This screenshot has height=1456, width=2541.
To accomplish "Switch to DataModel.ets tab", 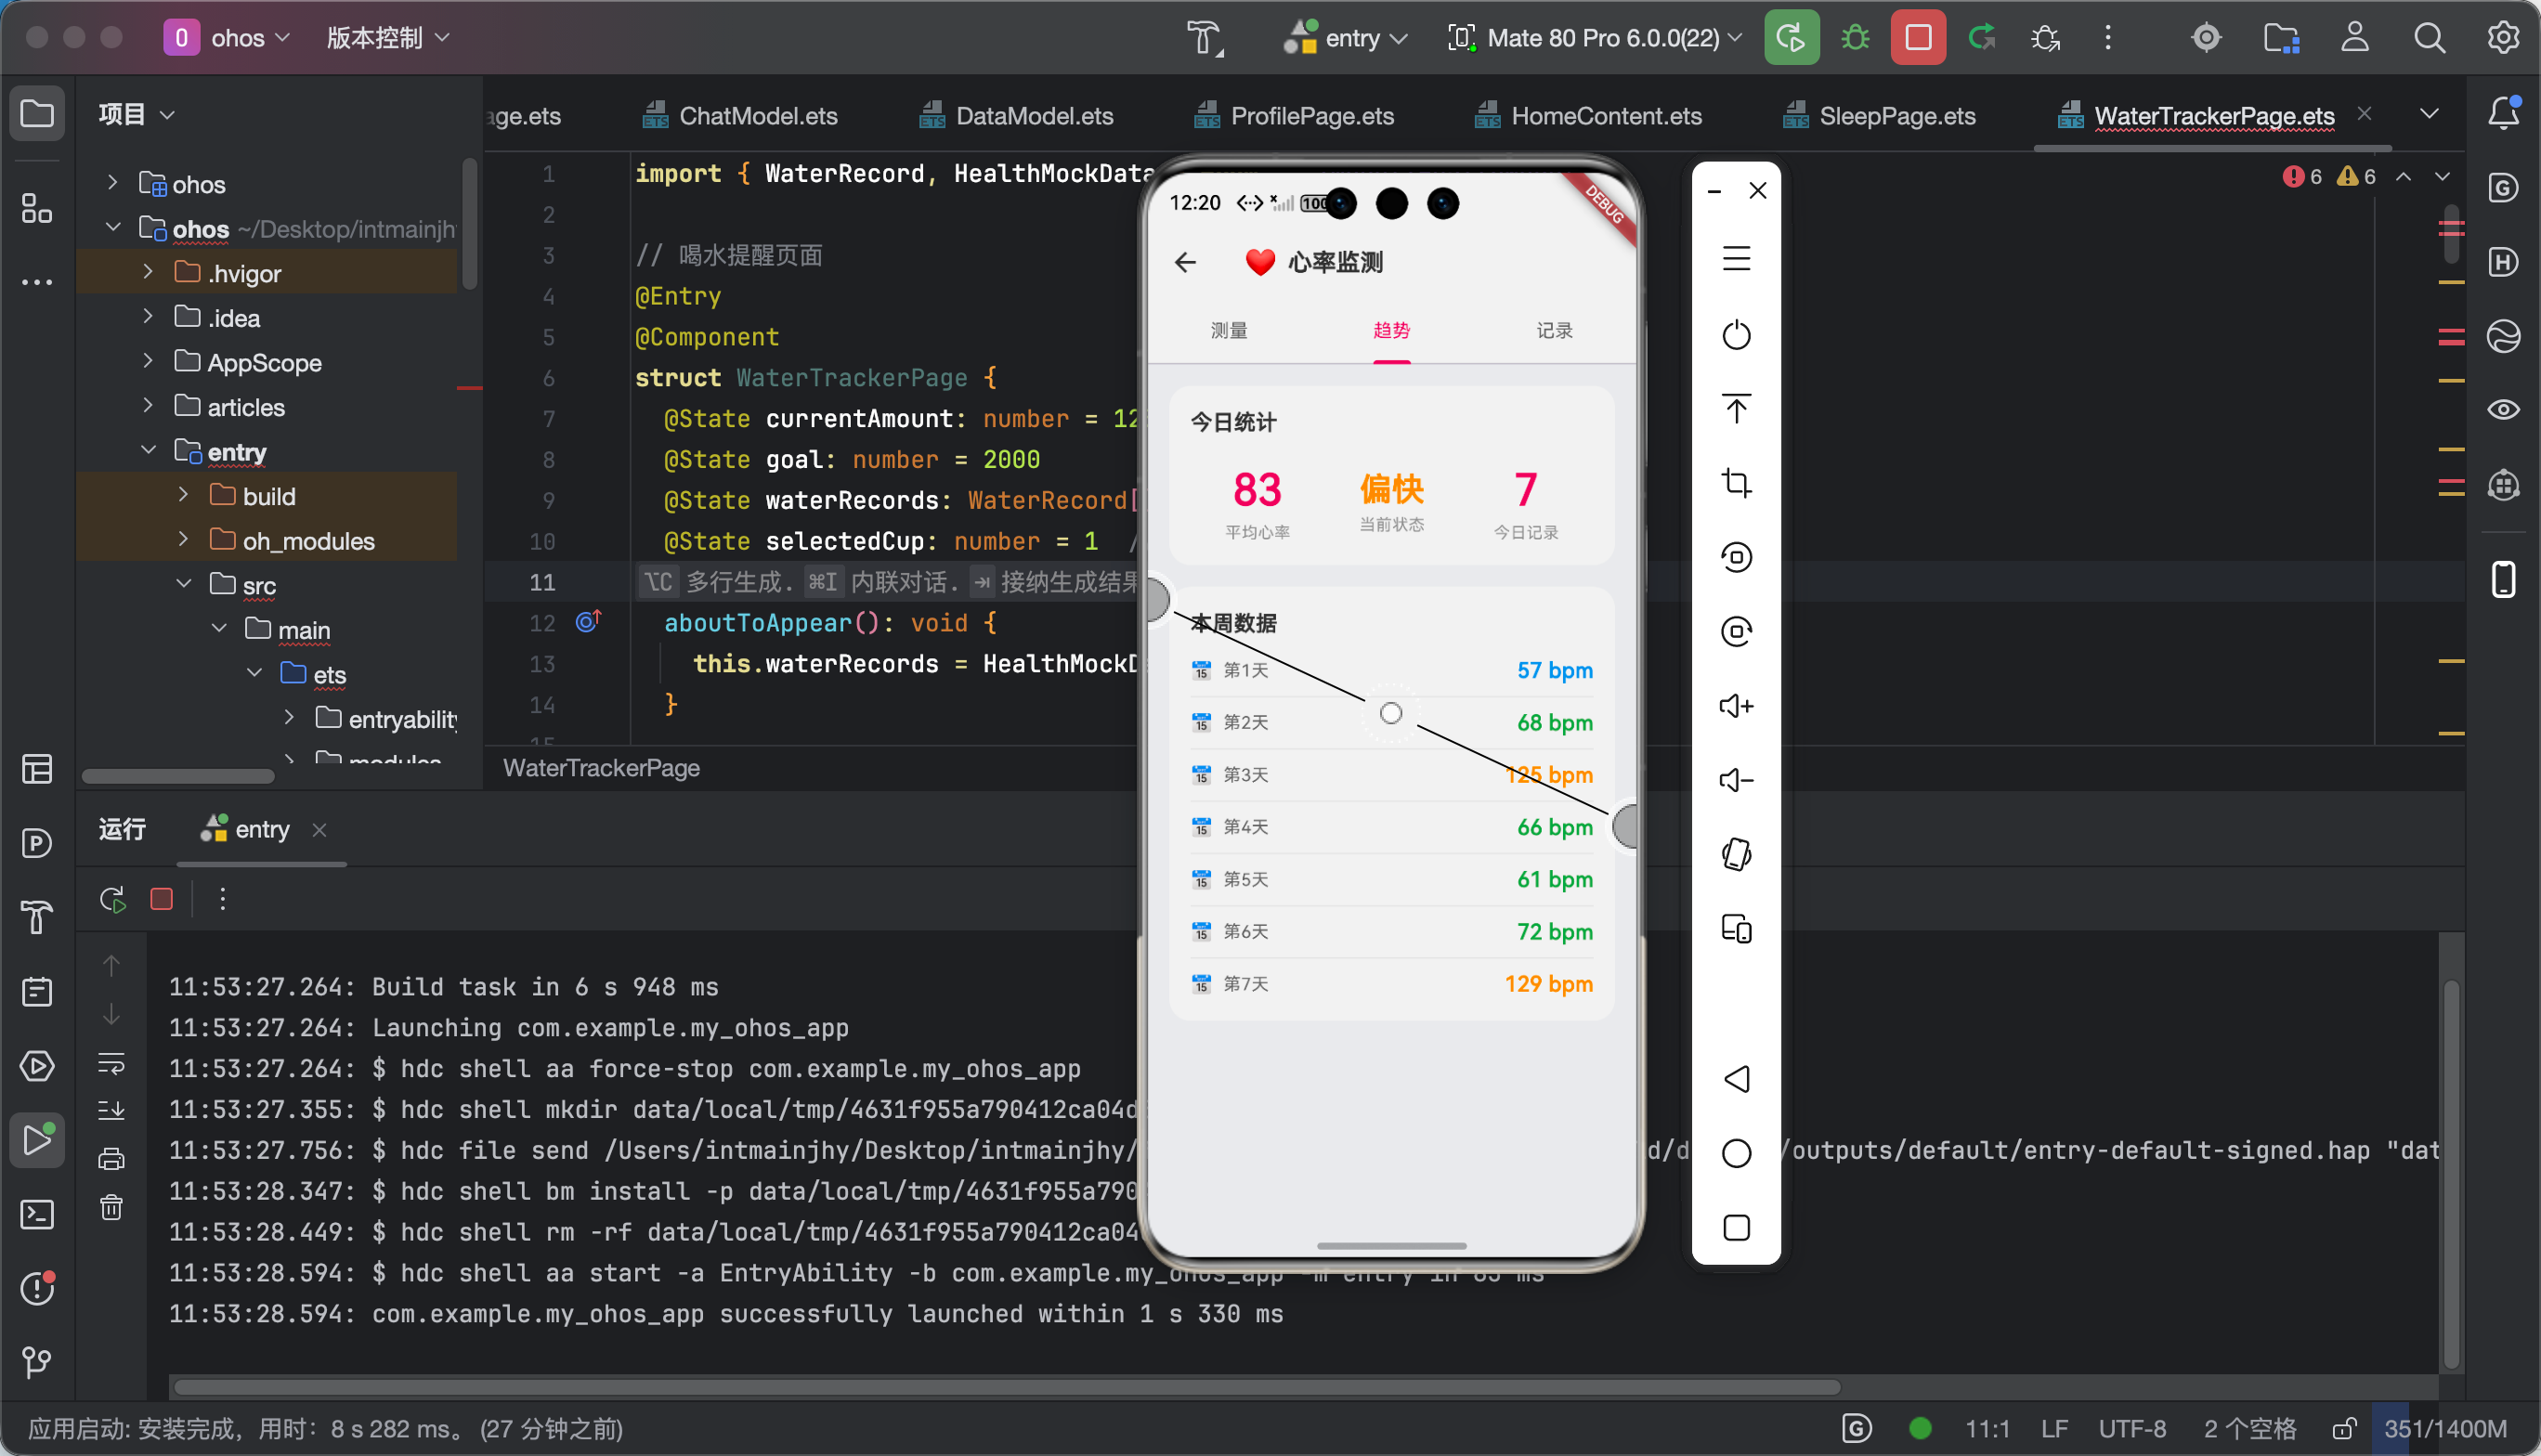I will coord(1016,116).
